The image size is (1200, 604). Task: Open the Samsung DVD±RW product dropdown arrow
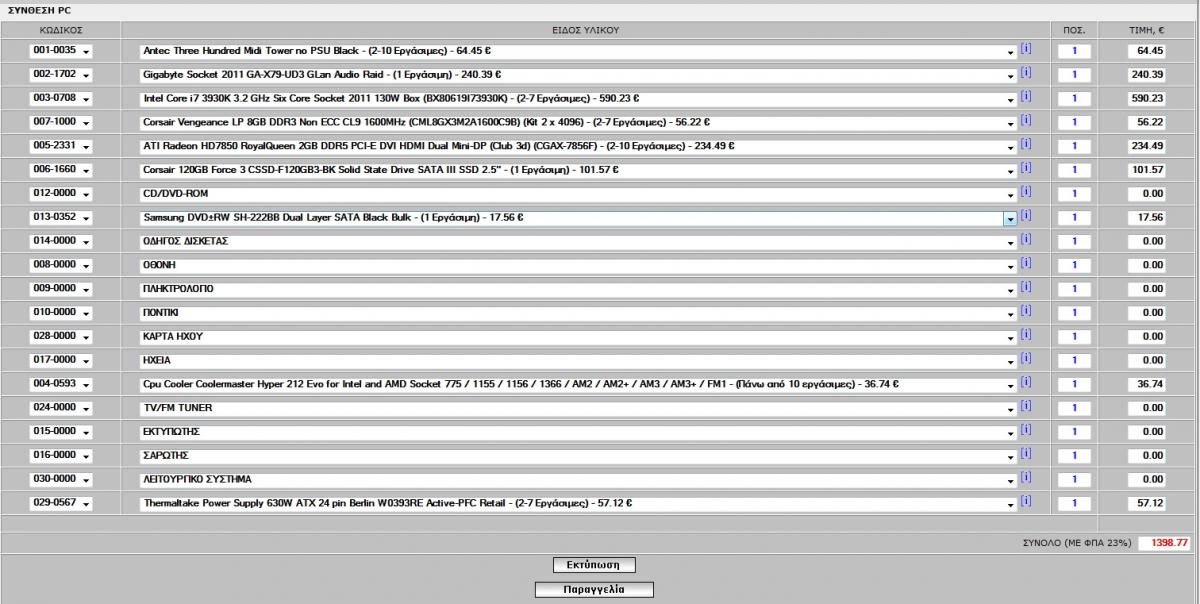coord(1010,217)
